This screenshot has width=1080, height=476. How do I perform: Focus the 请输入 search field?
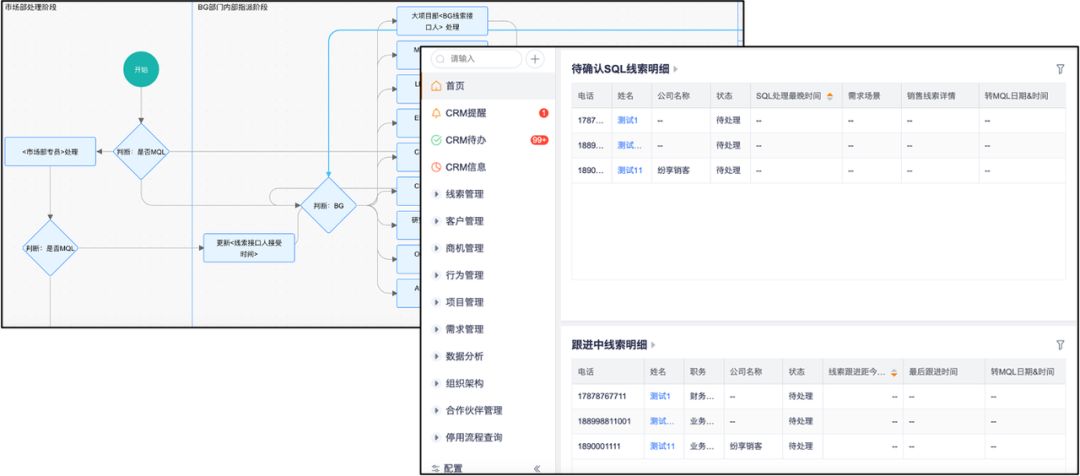476,59
